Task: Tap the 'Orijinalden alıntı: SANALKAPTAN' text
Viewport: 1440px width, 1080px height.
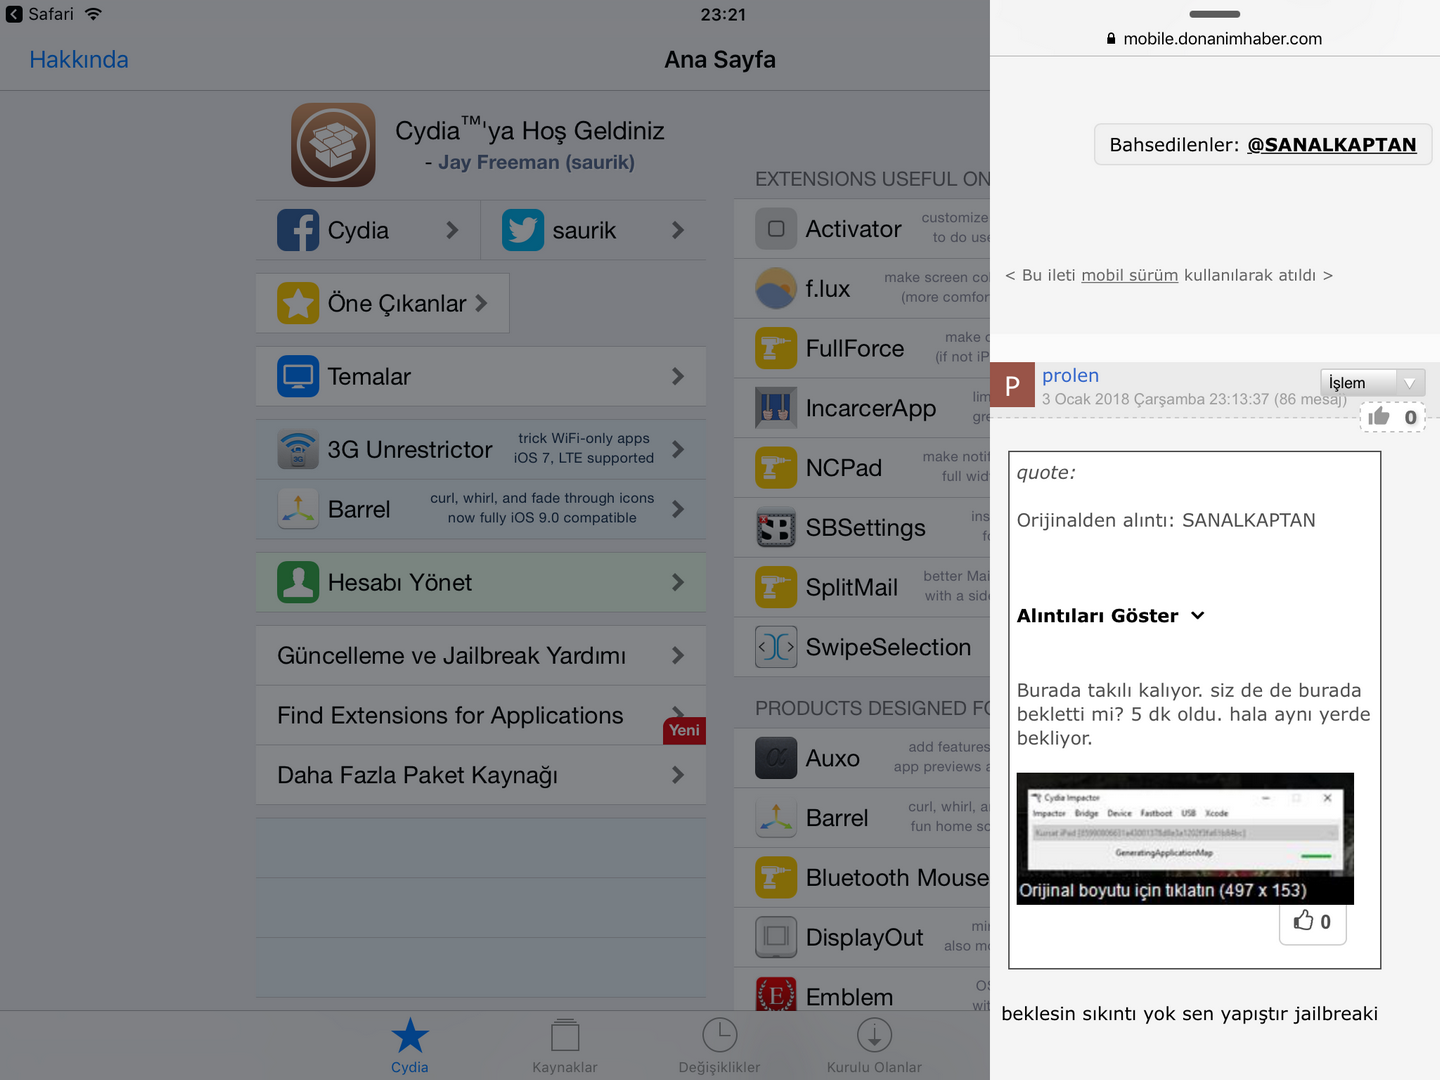Action: pos(1166,520)
